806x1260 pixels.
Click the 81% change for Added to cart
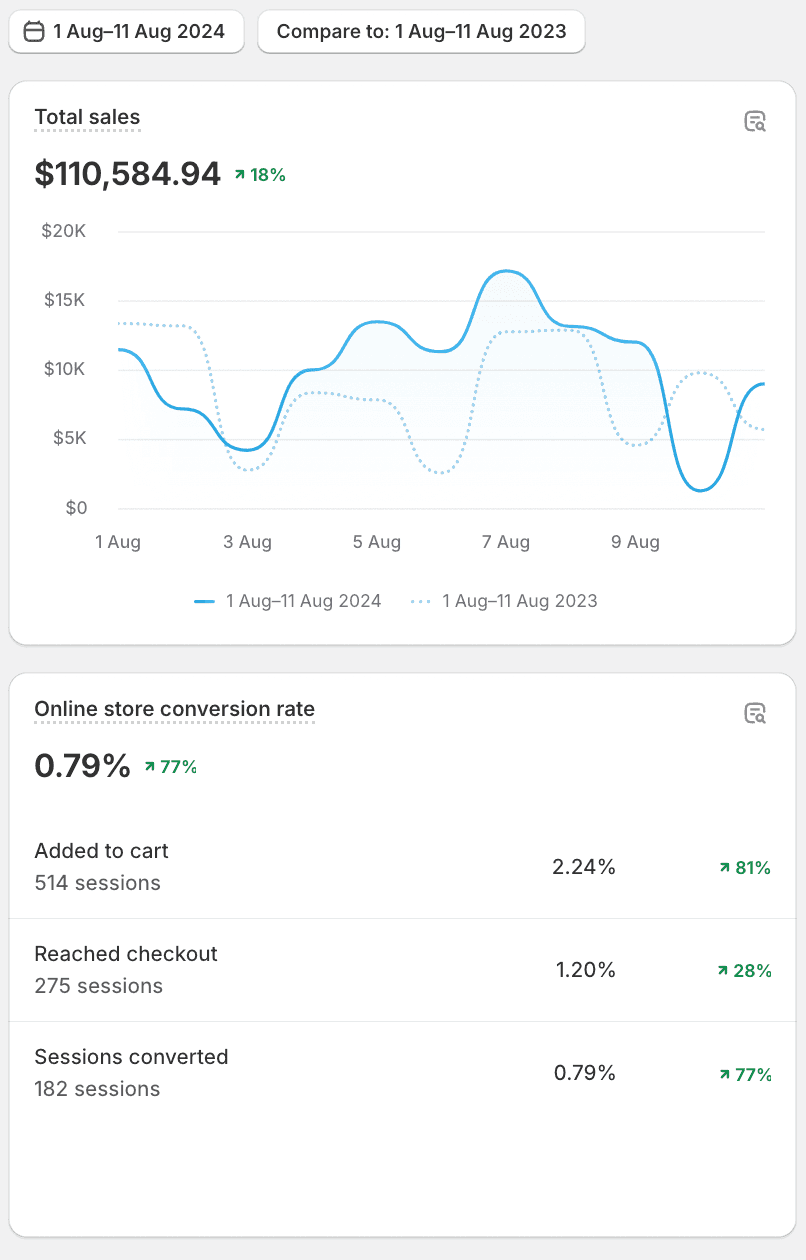(x=745, y=868)
